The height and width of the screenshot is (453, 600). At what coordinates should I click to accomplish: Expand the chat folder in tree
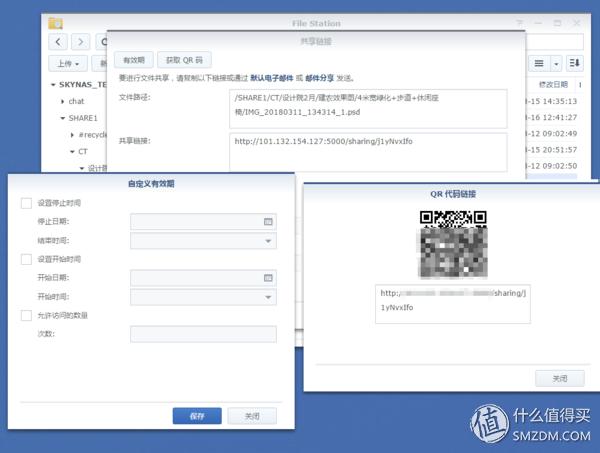pyautogui.click(x=62, y=101)
